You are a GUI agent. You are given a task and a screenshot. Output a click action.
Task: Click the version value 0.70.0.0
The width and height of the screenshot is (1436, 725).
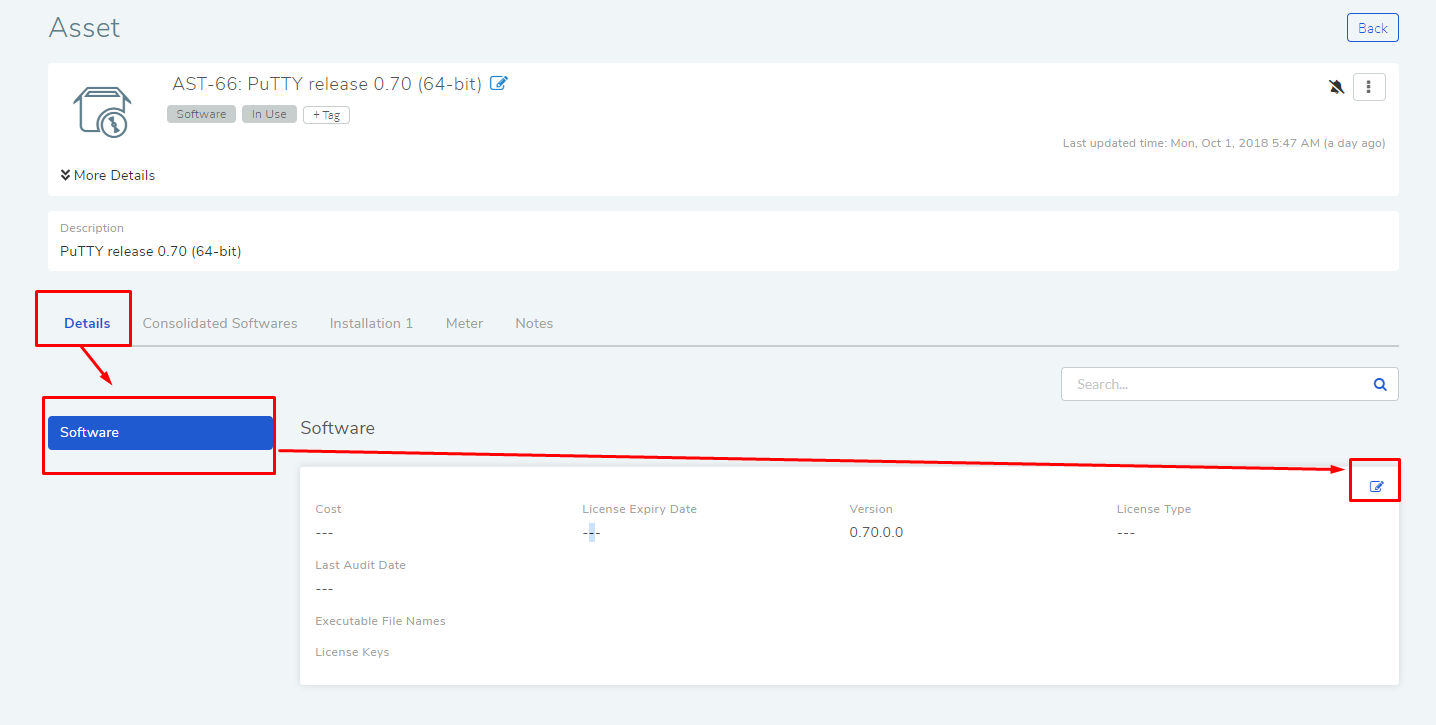pyautogui.click(x=876, y=532)
